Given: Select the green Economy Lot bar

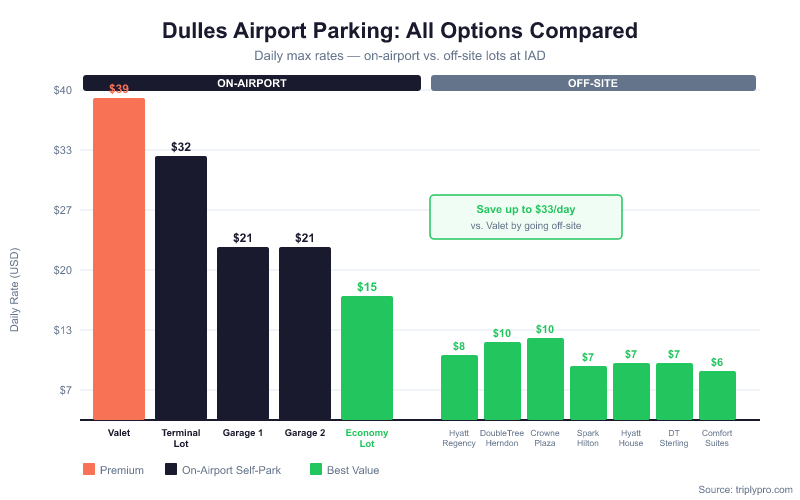Looking at the screenshot, I should [x=367, y=357].
